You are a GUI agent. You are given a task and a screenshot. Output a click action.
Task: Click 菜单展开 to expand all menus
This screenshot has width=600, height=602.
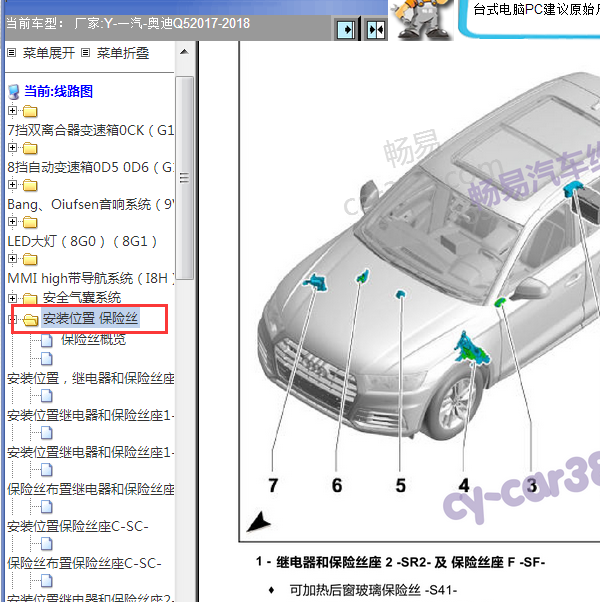49,53
